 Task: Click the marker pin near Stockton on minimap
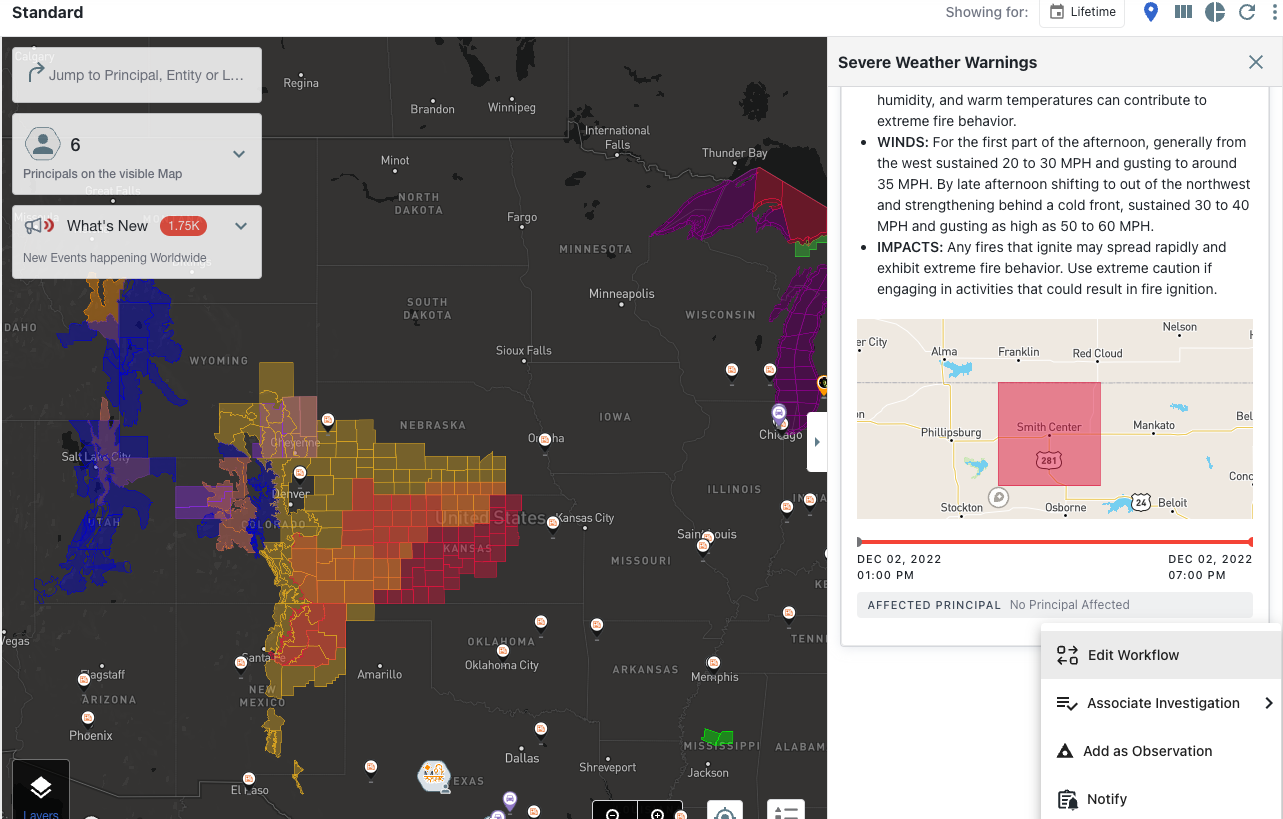pyautogui.click(x=997, y=496)
